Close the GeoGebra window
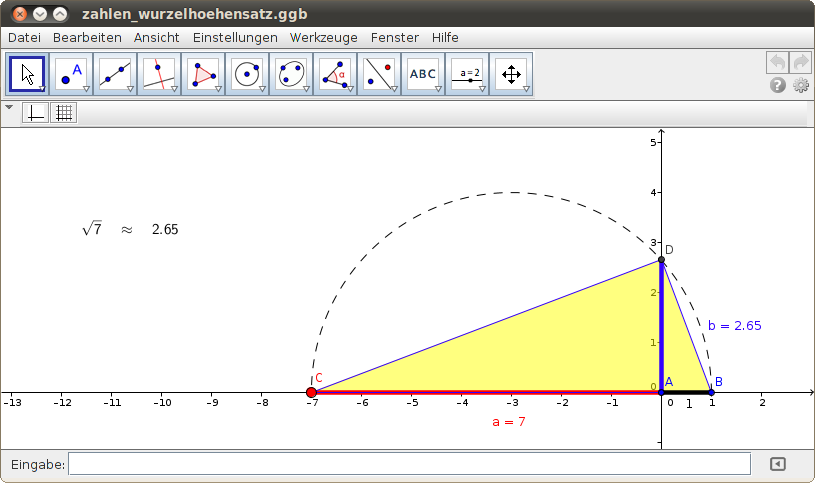 coord(20,14)
